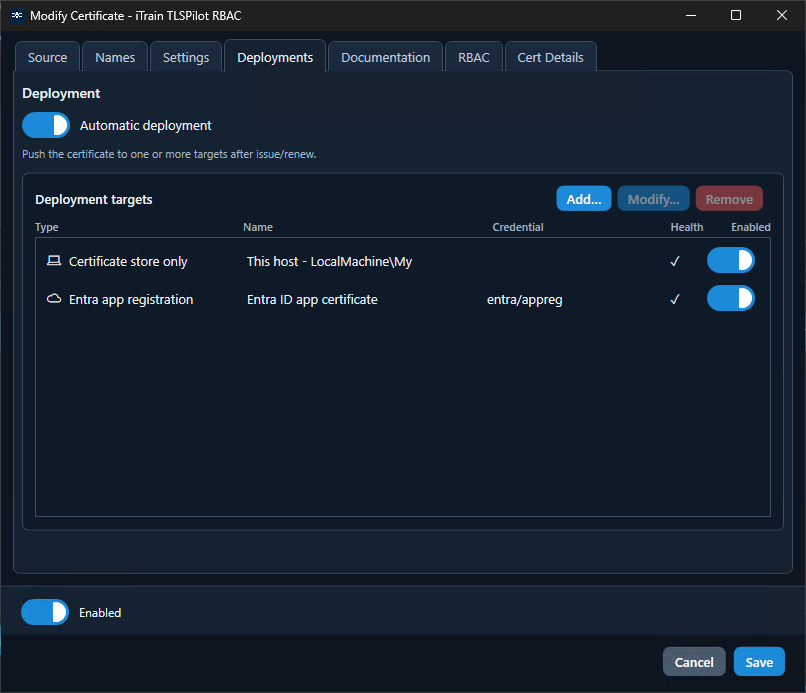Select 'Entra app registration' type text
Viewport: 806px width, 693px height.
[131, 299]
